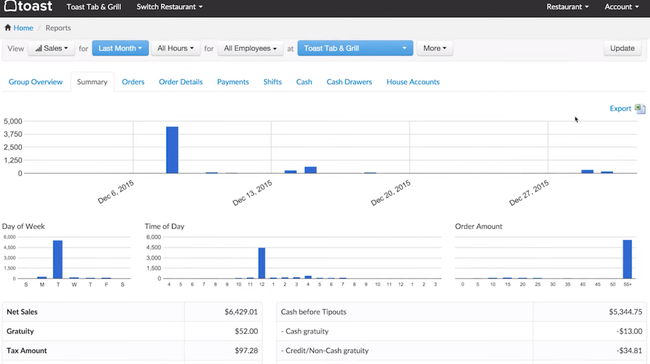Expand the All Employees dropdown
Screen dimensions: 650x364
click(250, 49)
